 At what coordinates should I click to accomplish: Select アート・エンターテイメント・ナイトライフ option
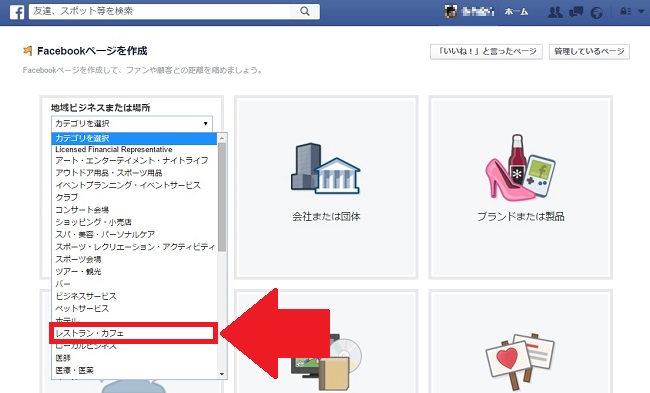pyautogui.click(x=134, y=160)
